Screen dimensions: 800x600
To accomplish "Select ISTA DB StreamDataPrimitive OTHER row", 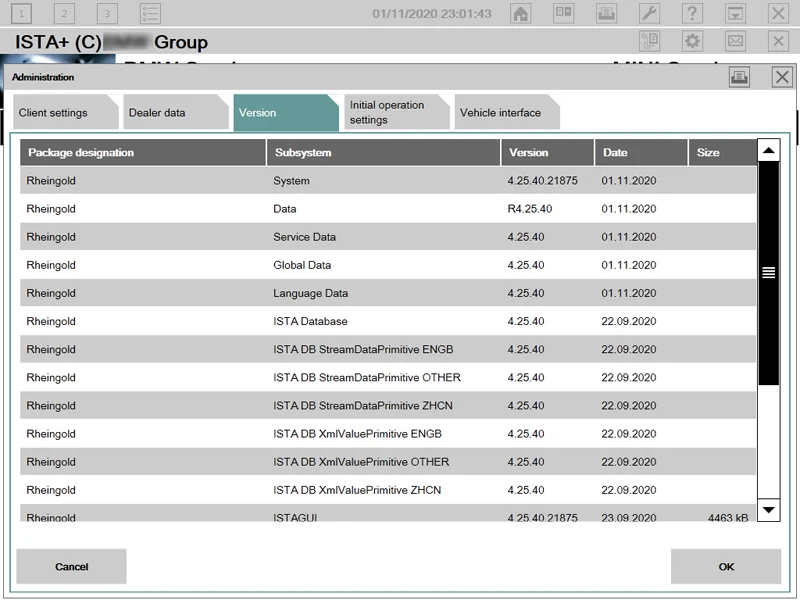I will (x=388, y=377).
